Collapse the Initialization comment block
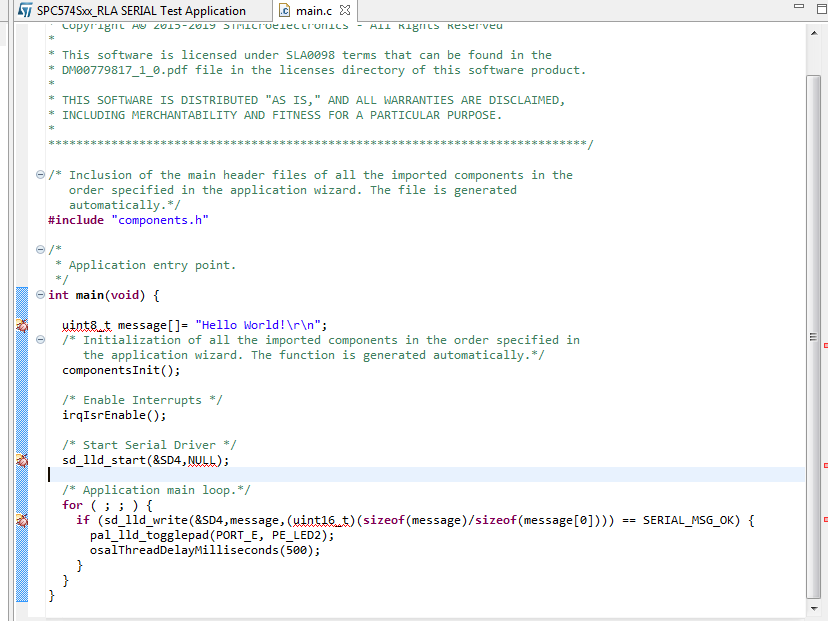 pos(40,340)
